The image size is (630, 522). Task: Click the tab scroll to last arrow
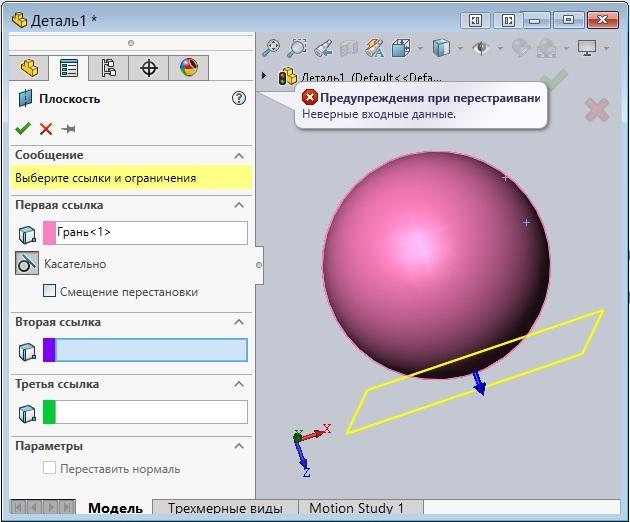67,508
